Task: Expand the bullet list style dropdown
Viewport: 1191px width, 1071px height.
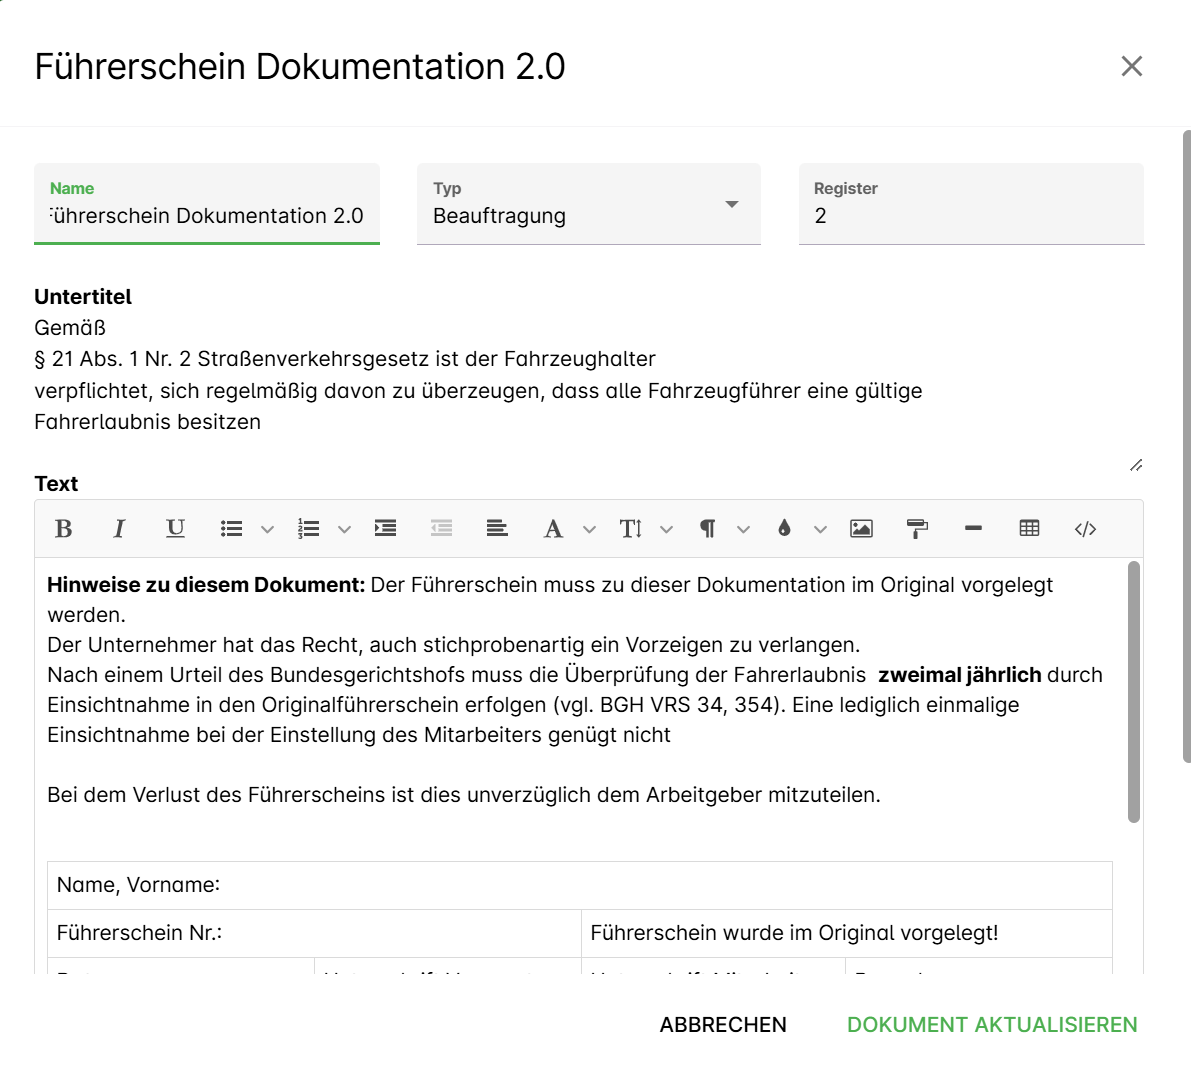Action: [x=267, y=529]
